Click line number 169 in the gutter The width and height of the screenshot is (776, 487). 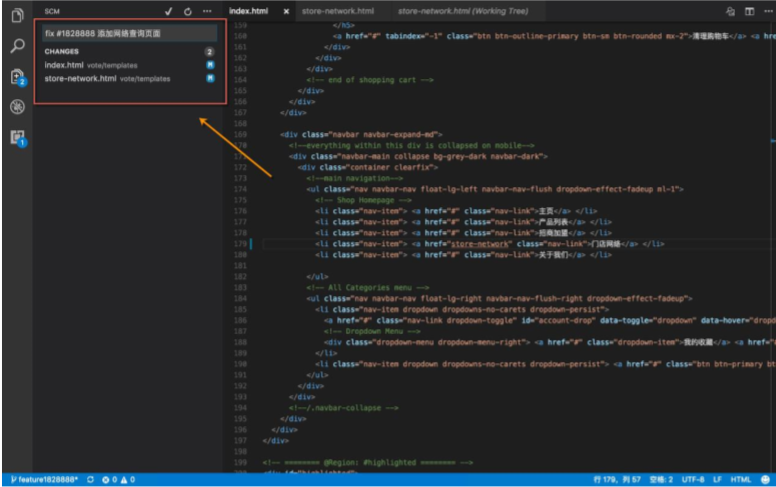coord(241,135)
